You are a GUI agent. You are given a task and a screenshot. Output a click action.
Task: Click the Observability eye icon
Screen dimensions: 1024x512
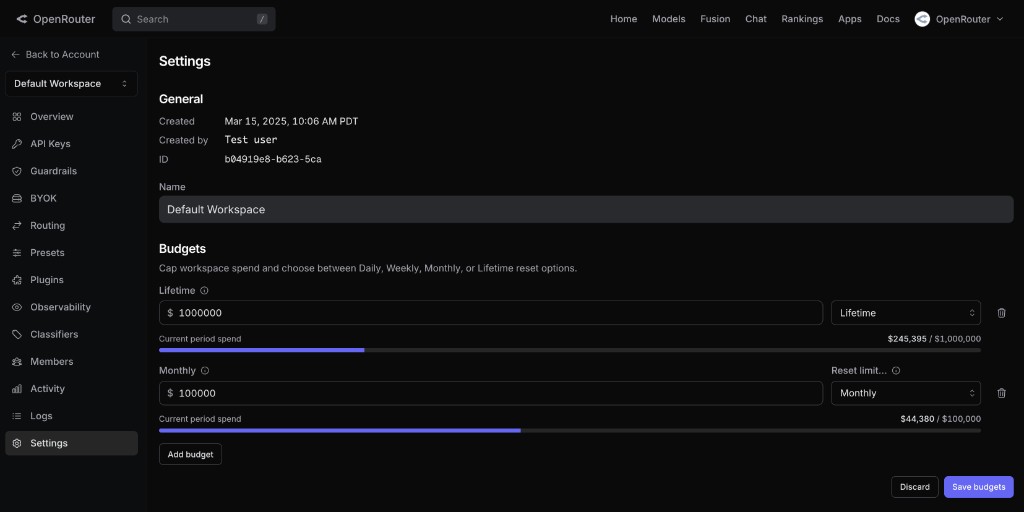point(17,307)
